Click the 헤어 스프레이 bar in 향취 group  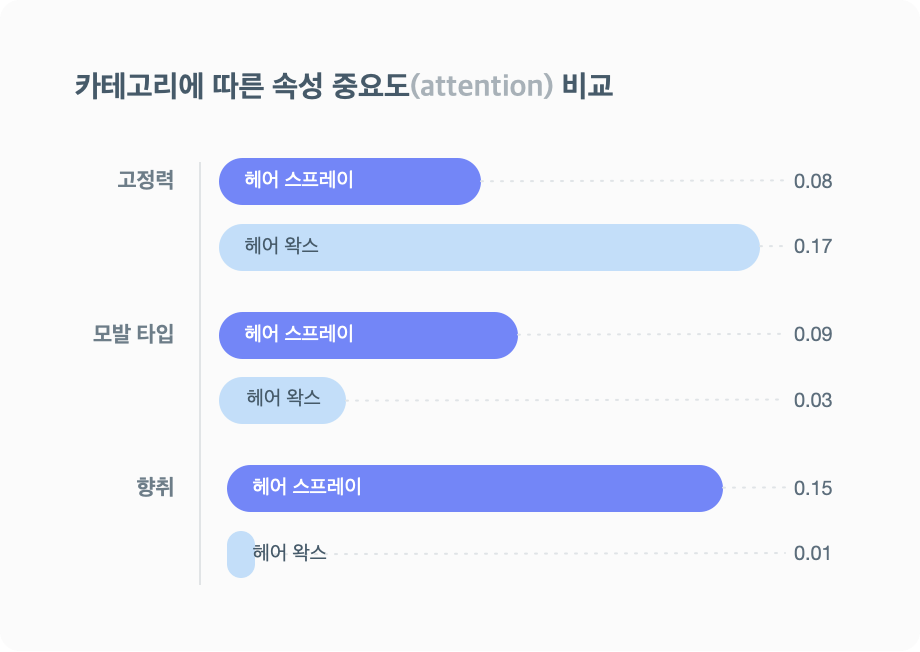click(475, 488)
